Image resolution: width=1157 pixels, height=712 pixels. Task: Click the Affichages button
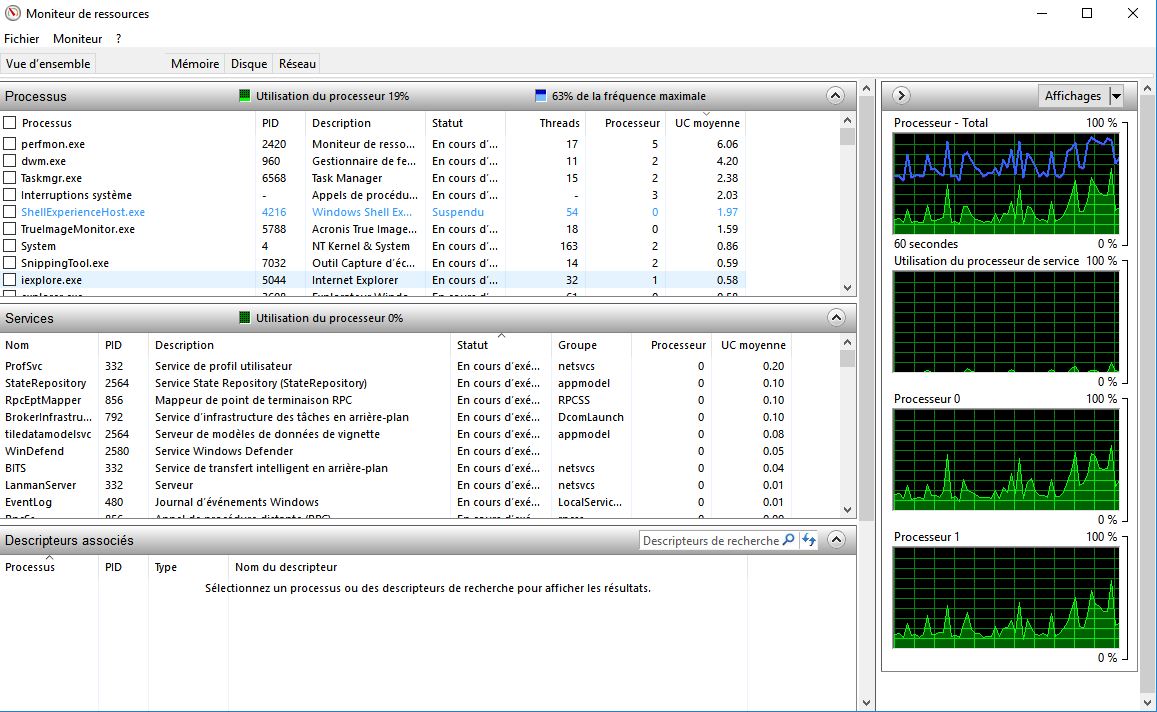[1072, 96]
